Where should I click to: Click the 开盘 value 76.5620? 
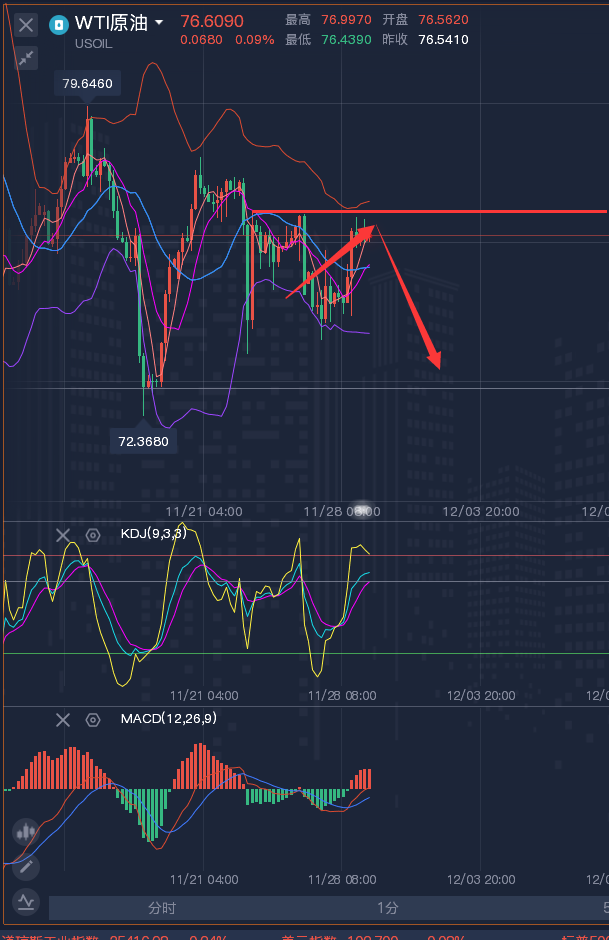[444, 20]
